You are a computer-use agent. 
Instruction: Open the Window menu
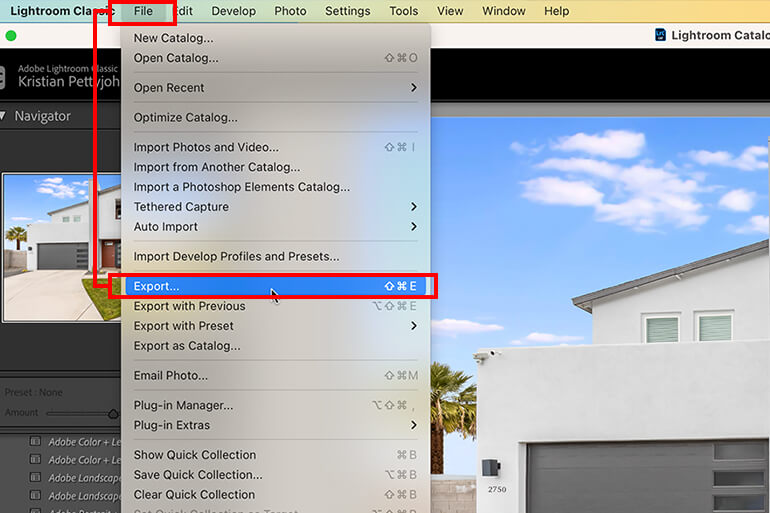(504, 11)
